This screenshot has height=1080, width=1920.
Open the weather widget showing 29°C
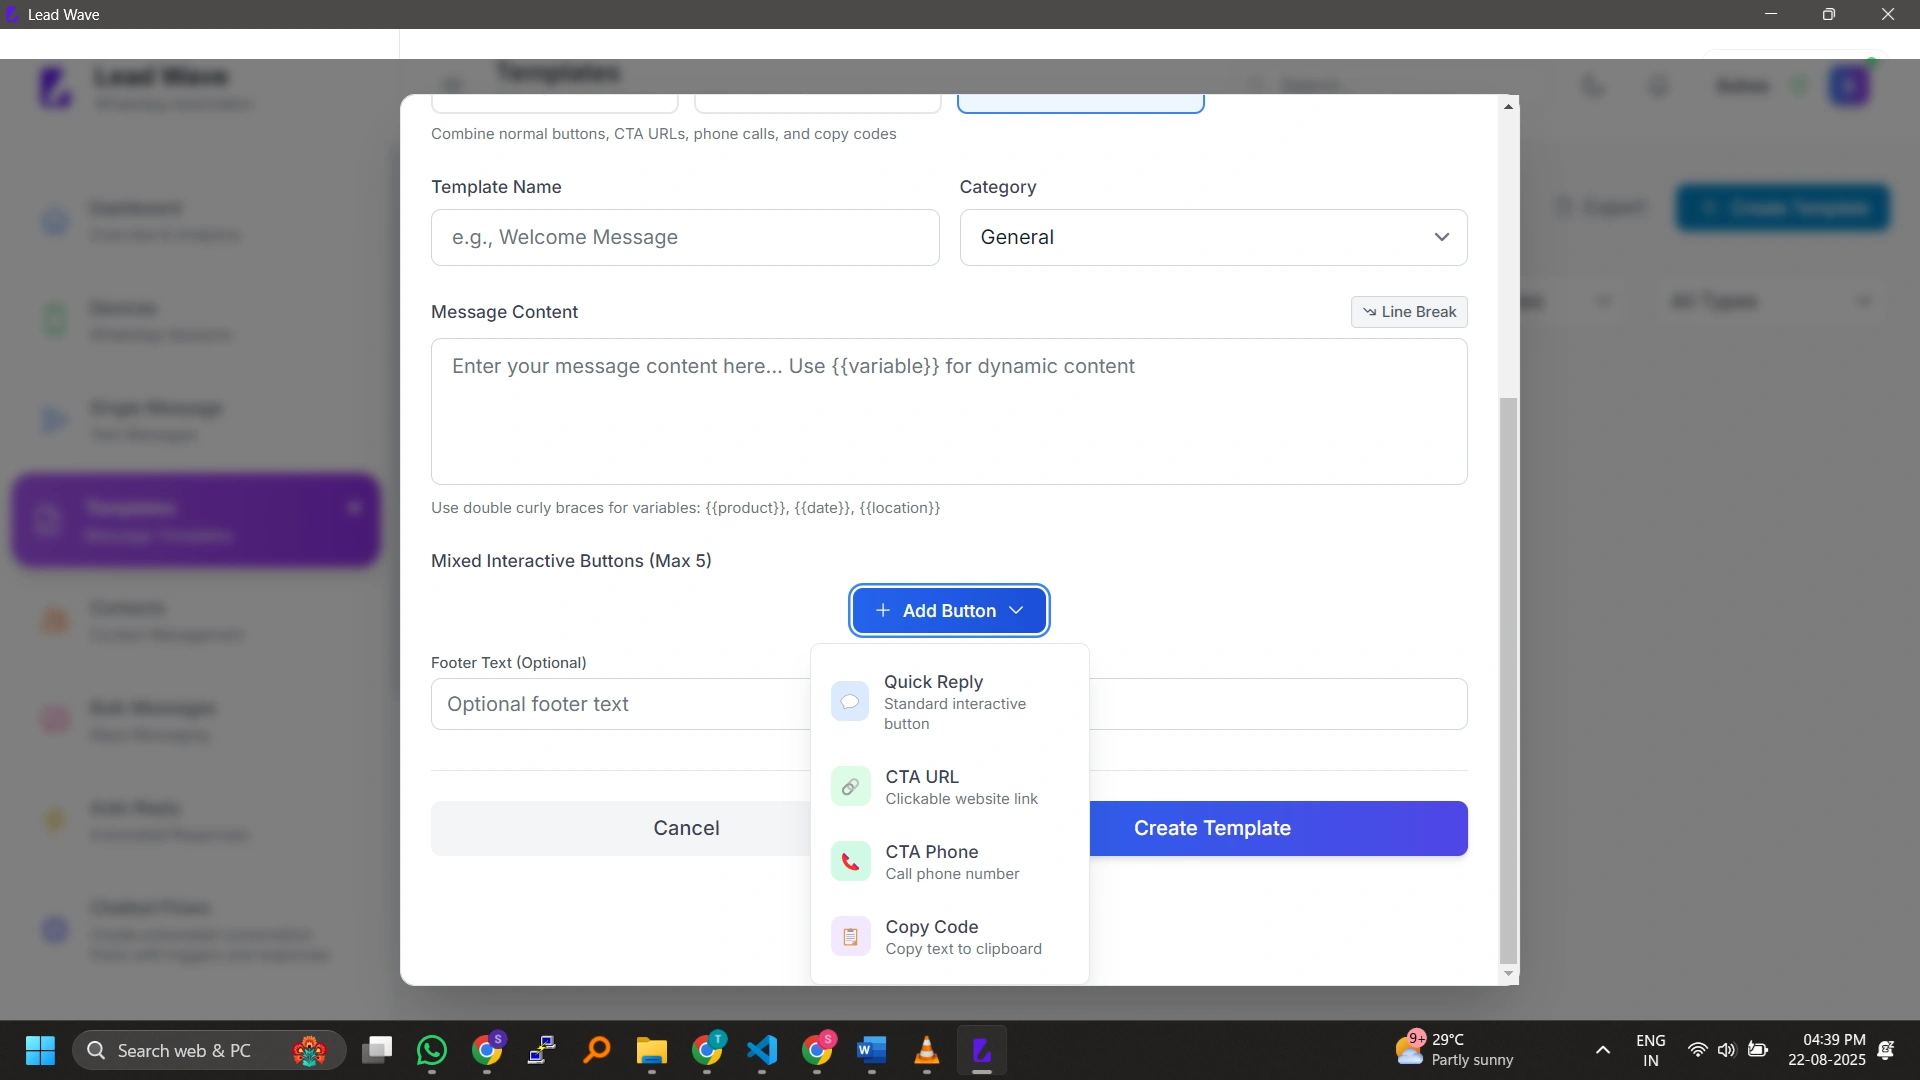[x=1455, y=1050]
